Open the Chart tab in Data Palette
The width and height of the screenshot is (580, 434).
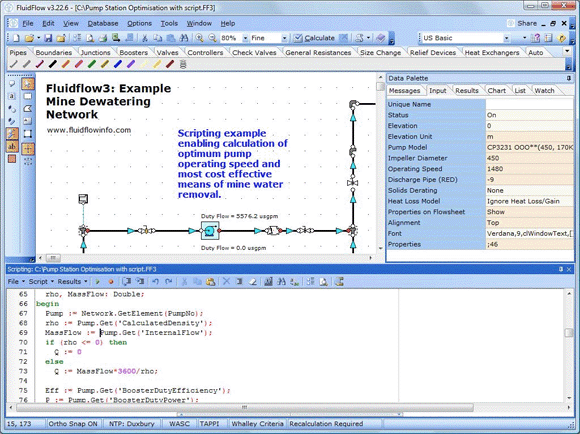pyautogui.click(x=496, y=91)
